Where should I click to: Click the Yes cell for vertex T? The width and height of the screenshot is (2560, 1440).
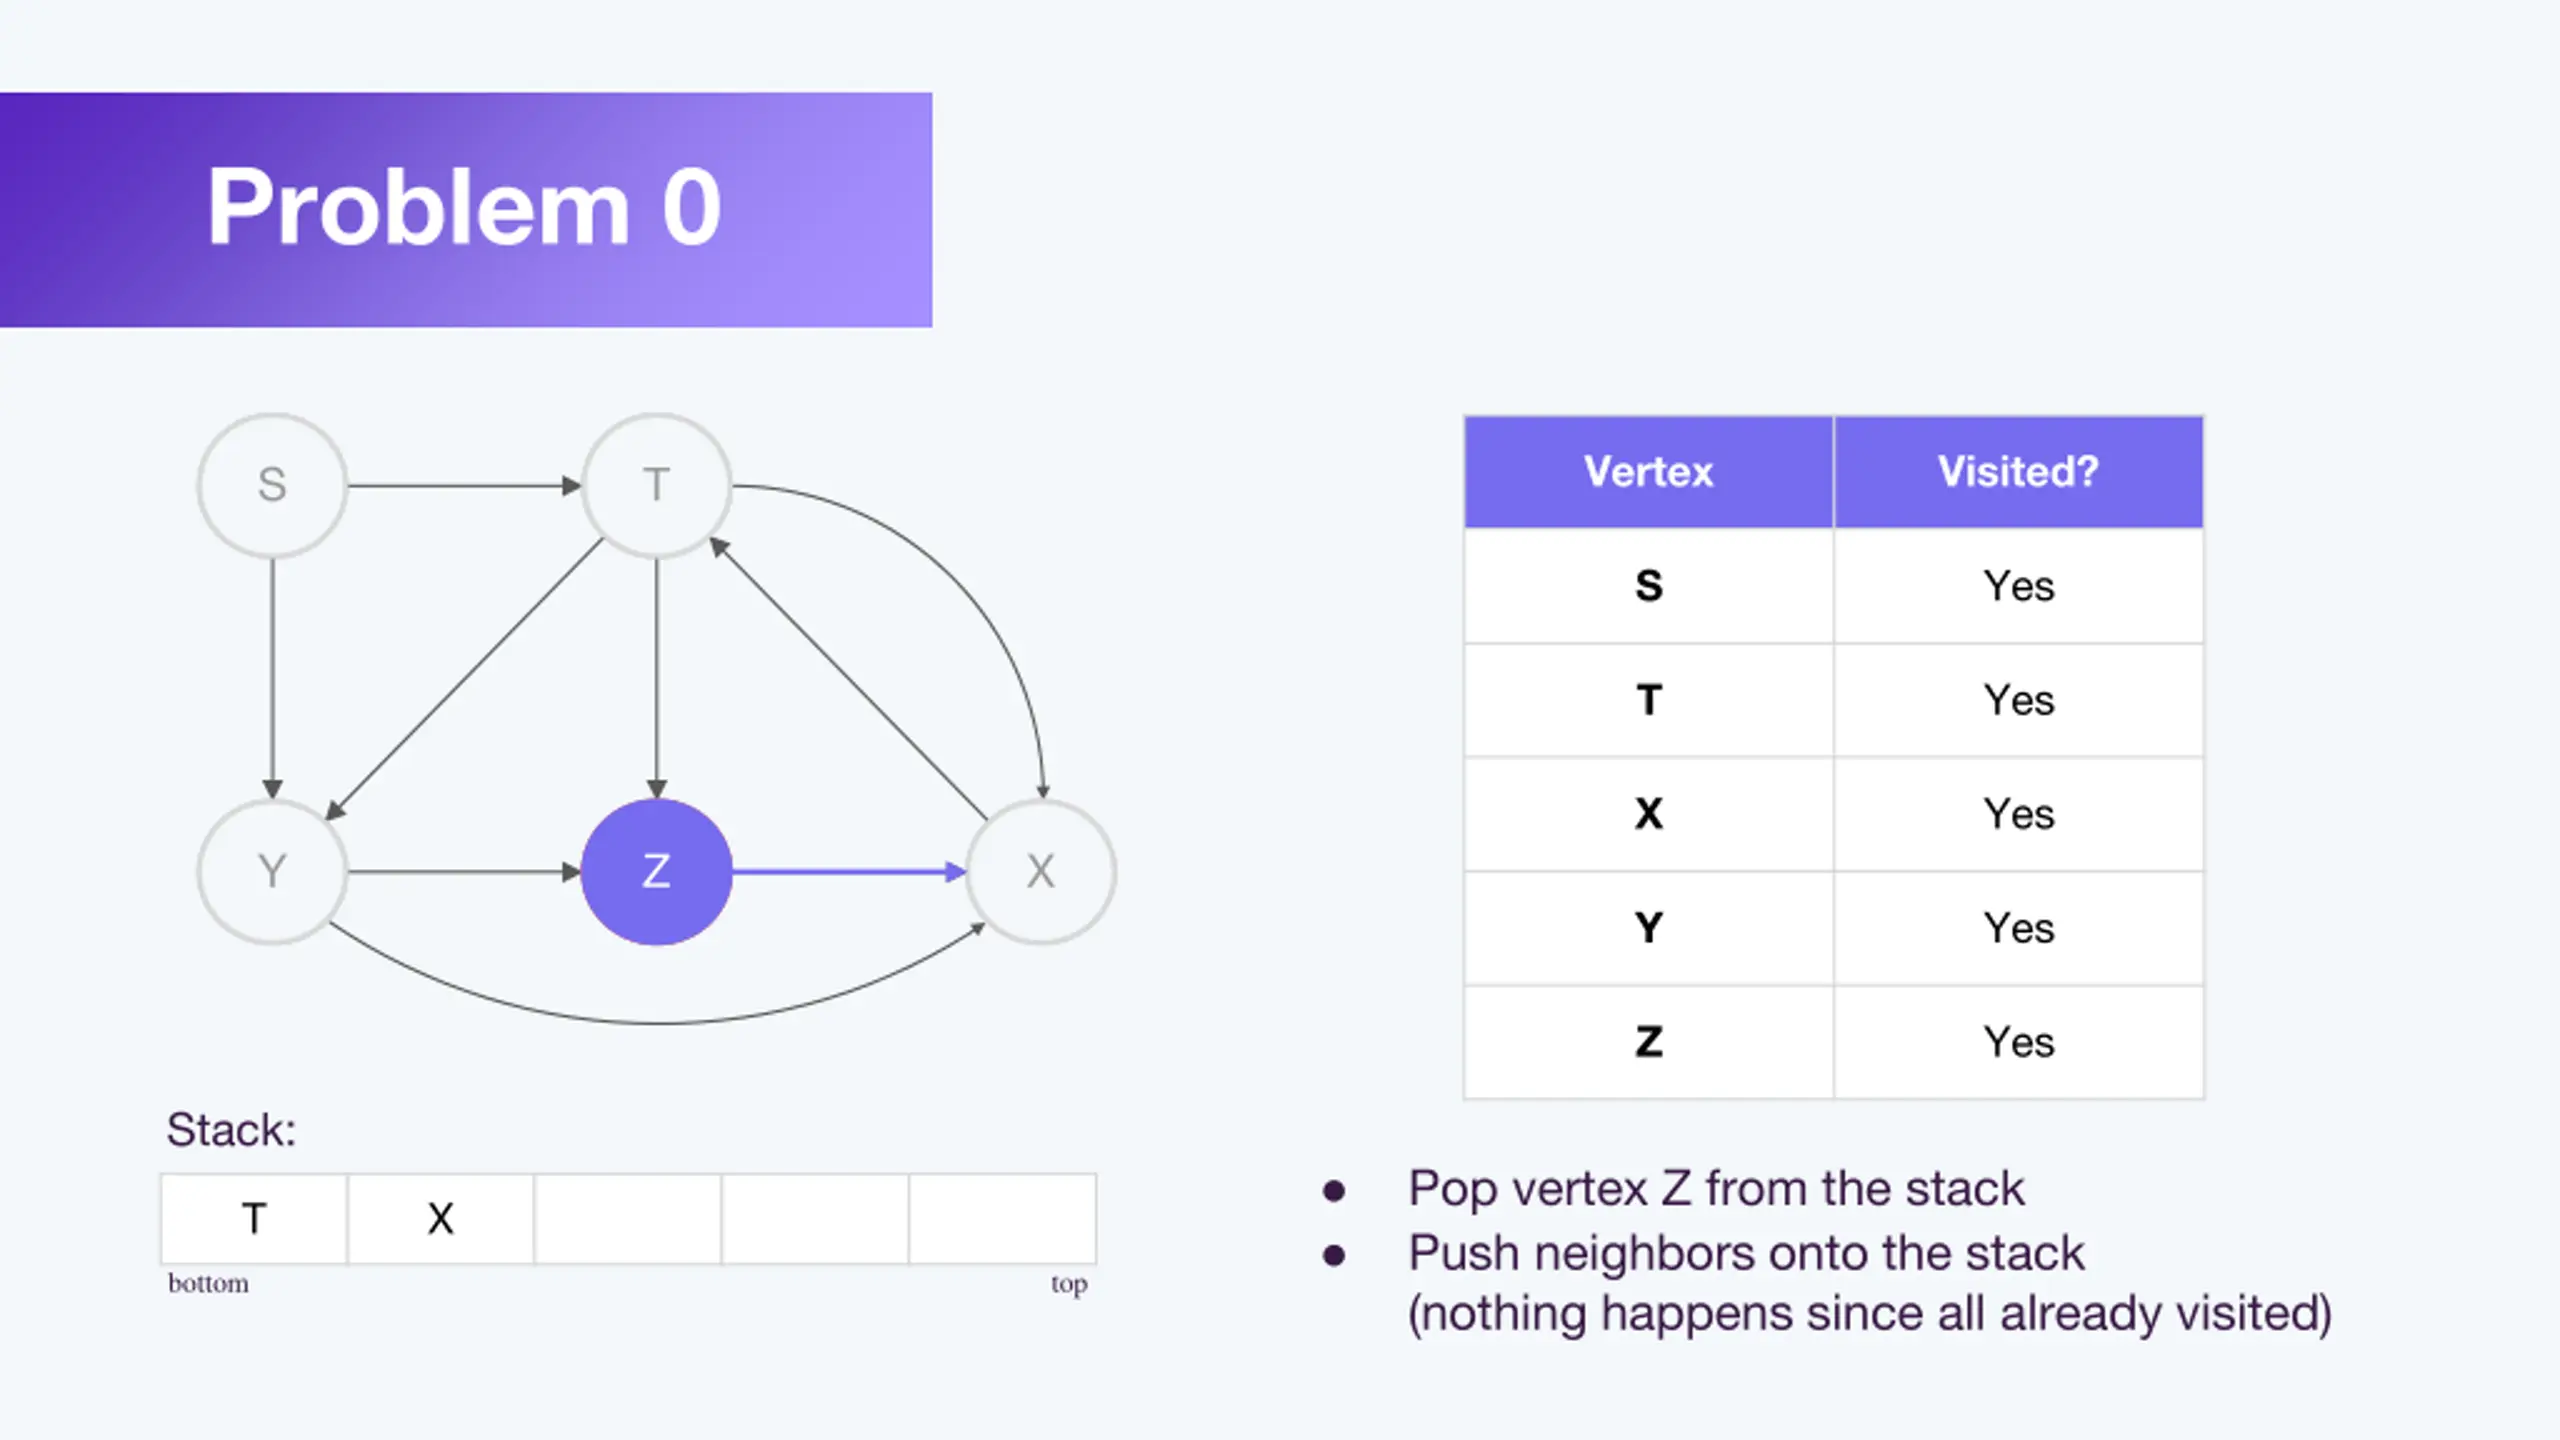coord(2018,700)
